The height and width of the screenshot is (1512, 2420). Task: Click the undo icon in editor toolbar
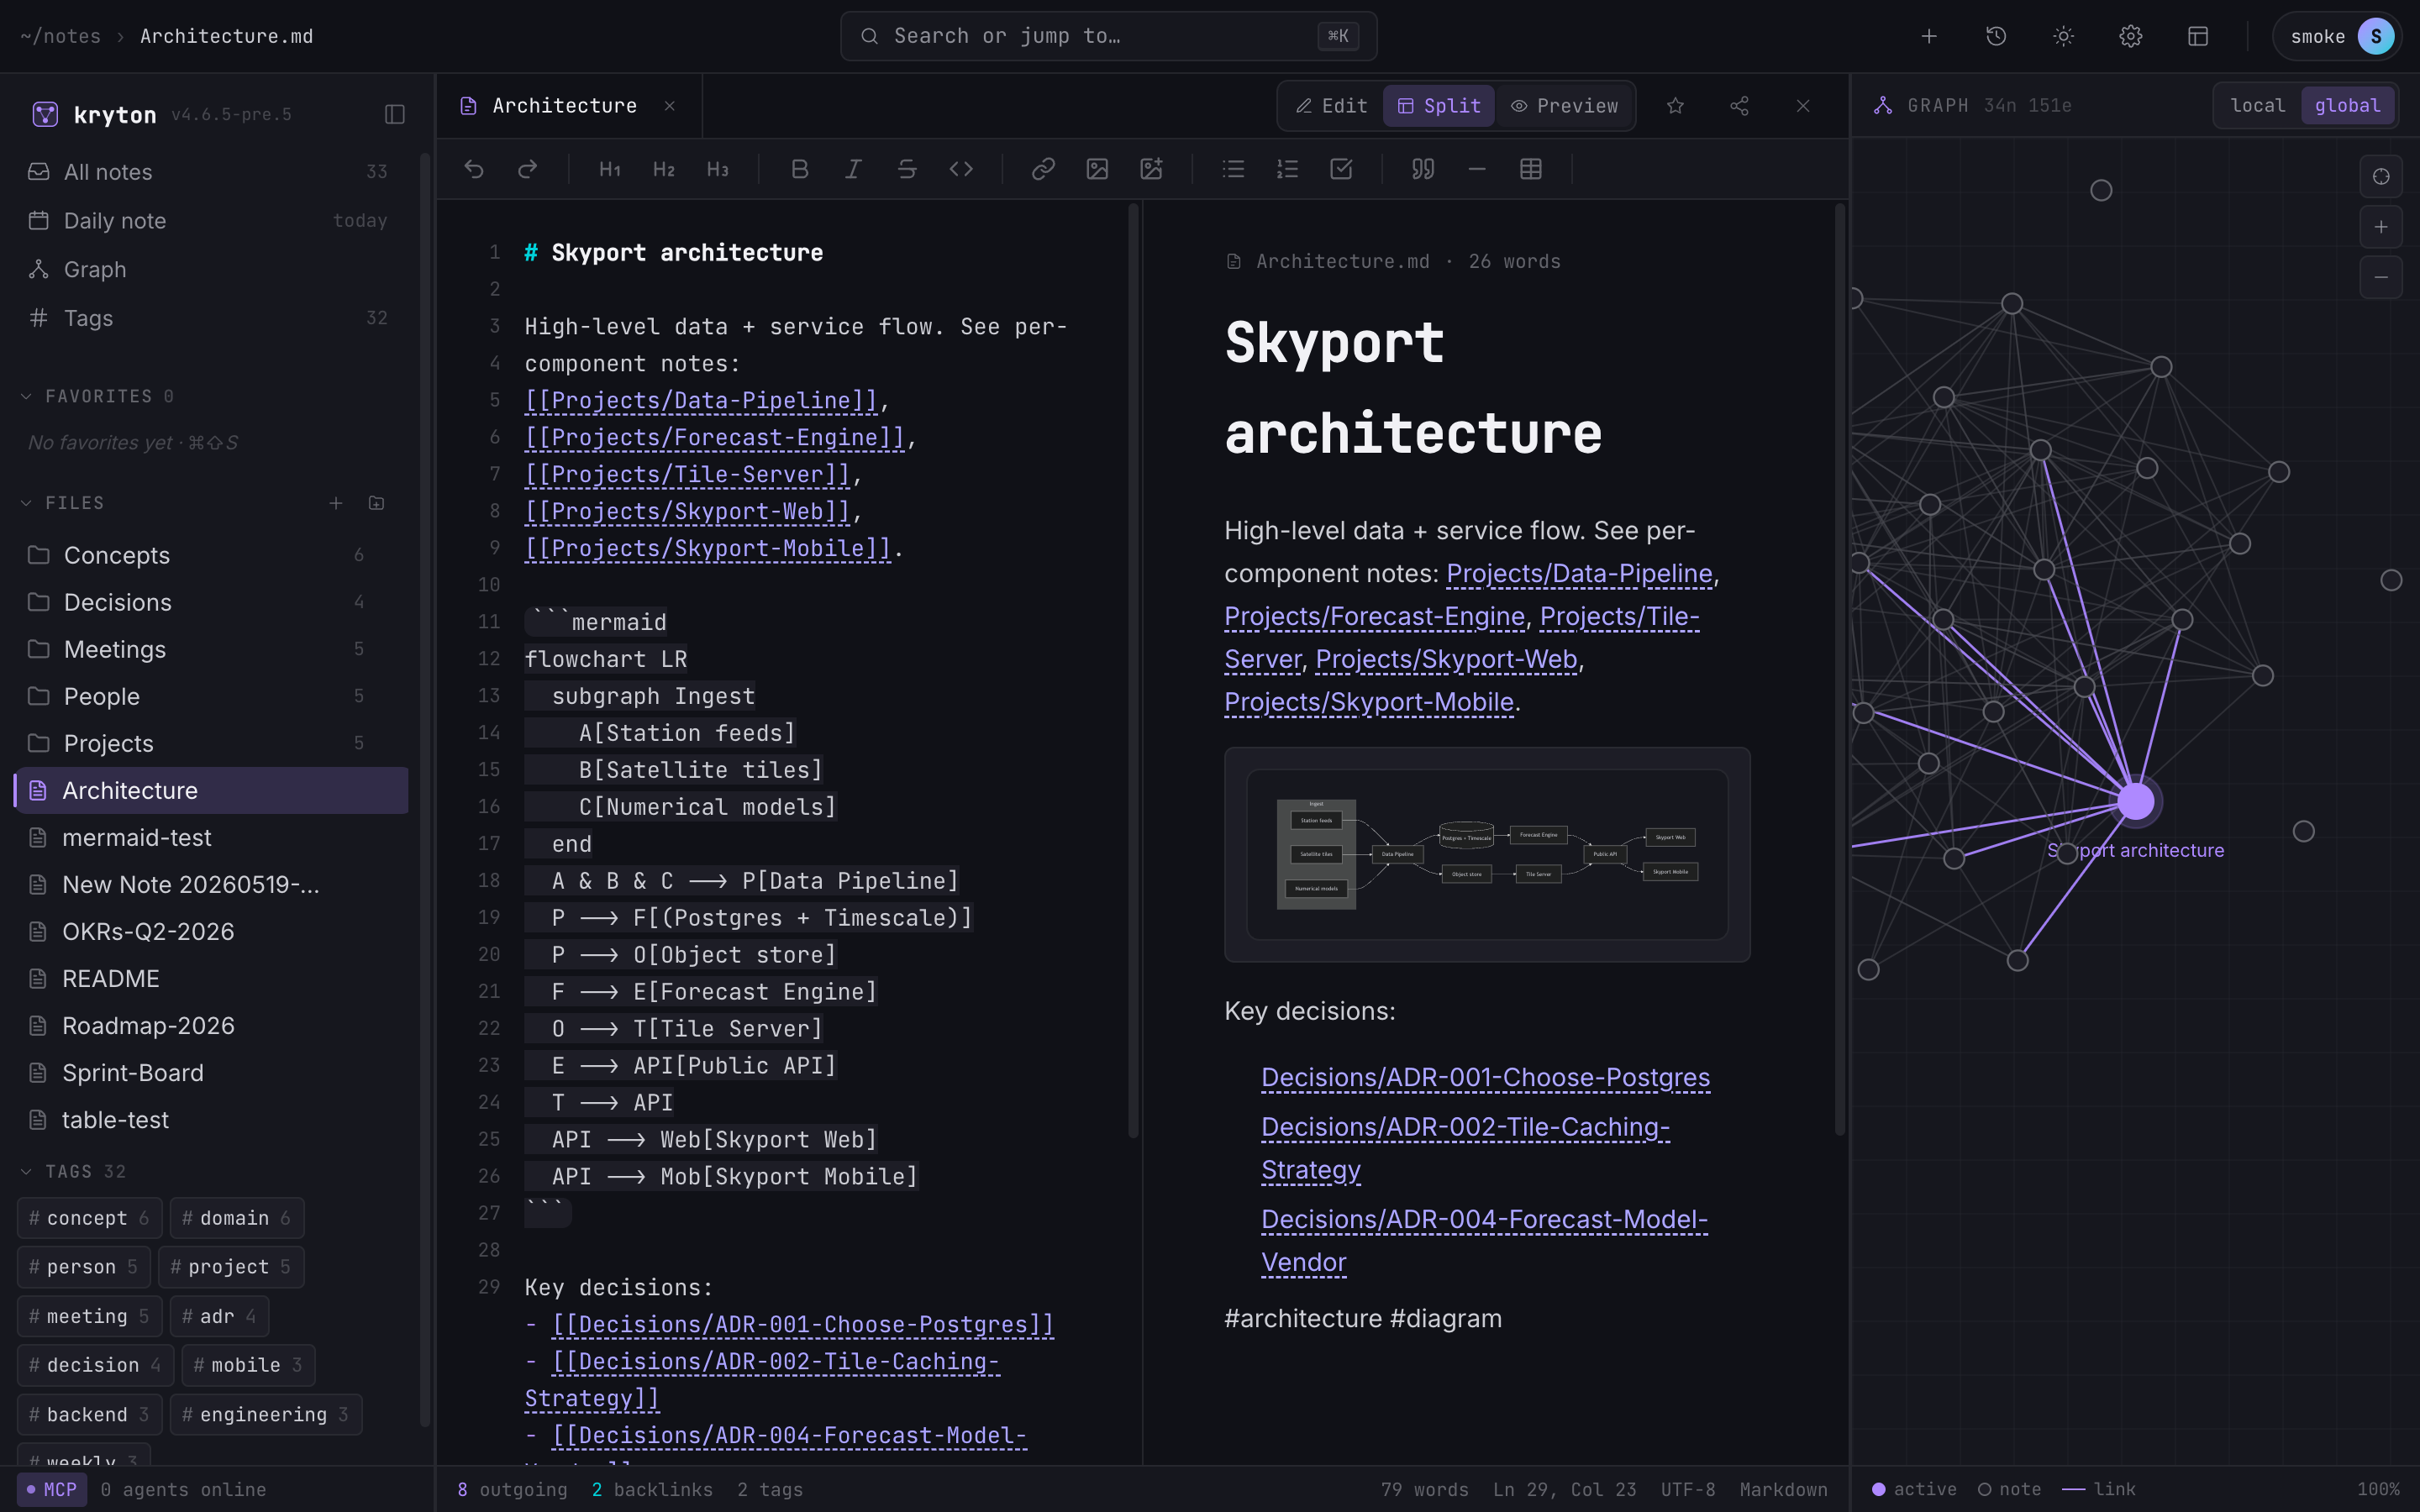474,169
